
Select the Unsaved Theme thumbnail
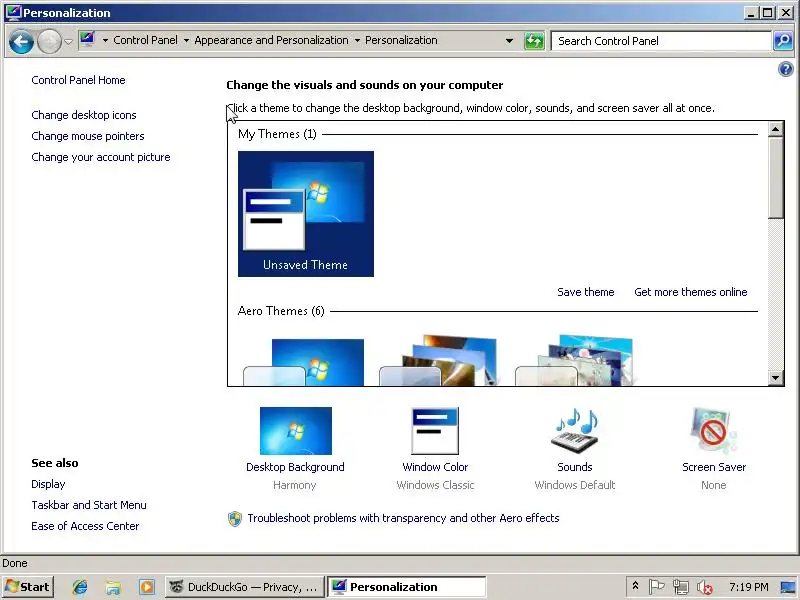coord(306,214)
